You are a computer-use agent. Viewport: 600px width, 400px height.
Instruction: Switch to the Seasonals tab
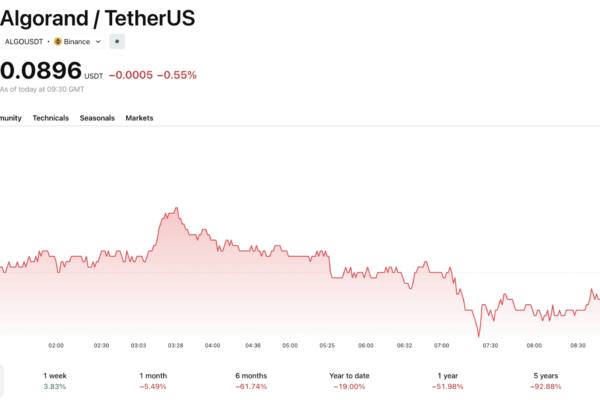pos(97,118)
